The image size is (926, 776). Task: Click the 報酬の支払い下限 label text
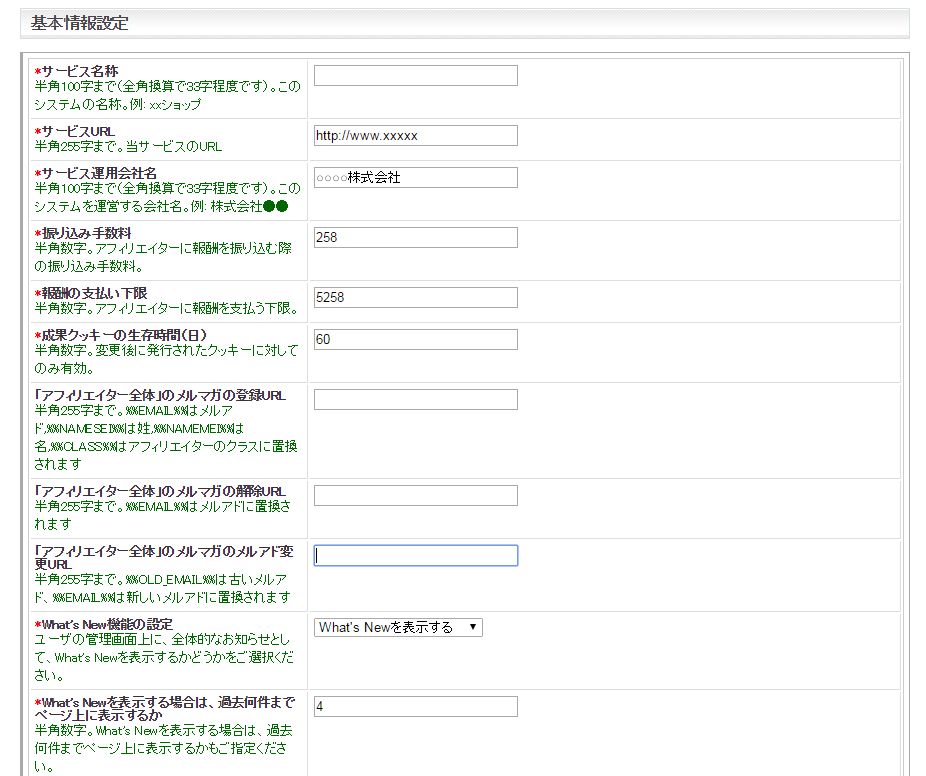[x=94, y=293]
